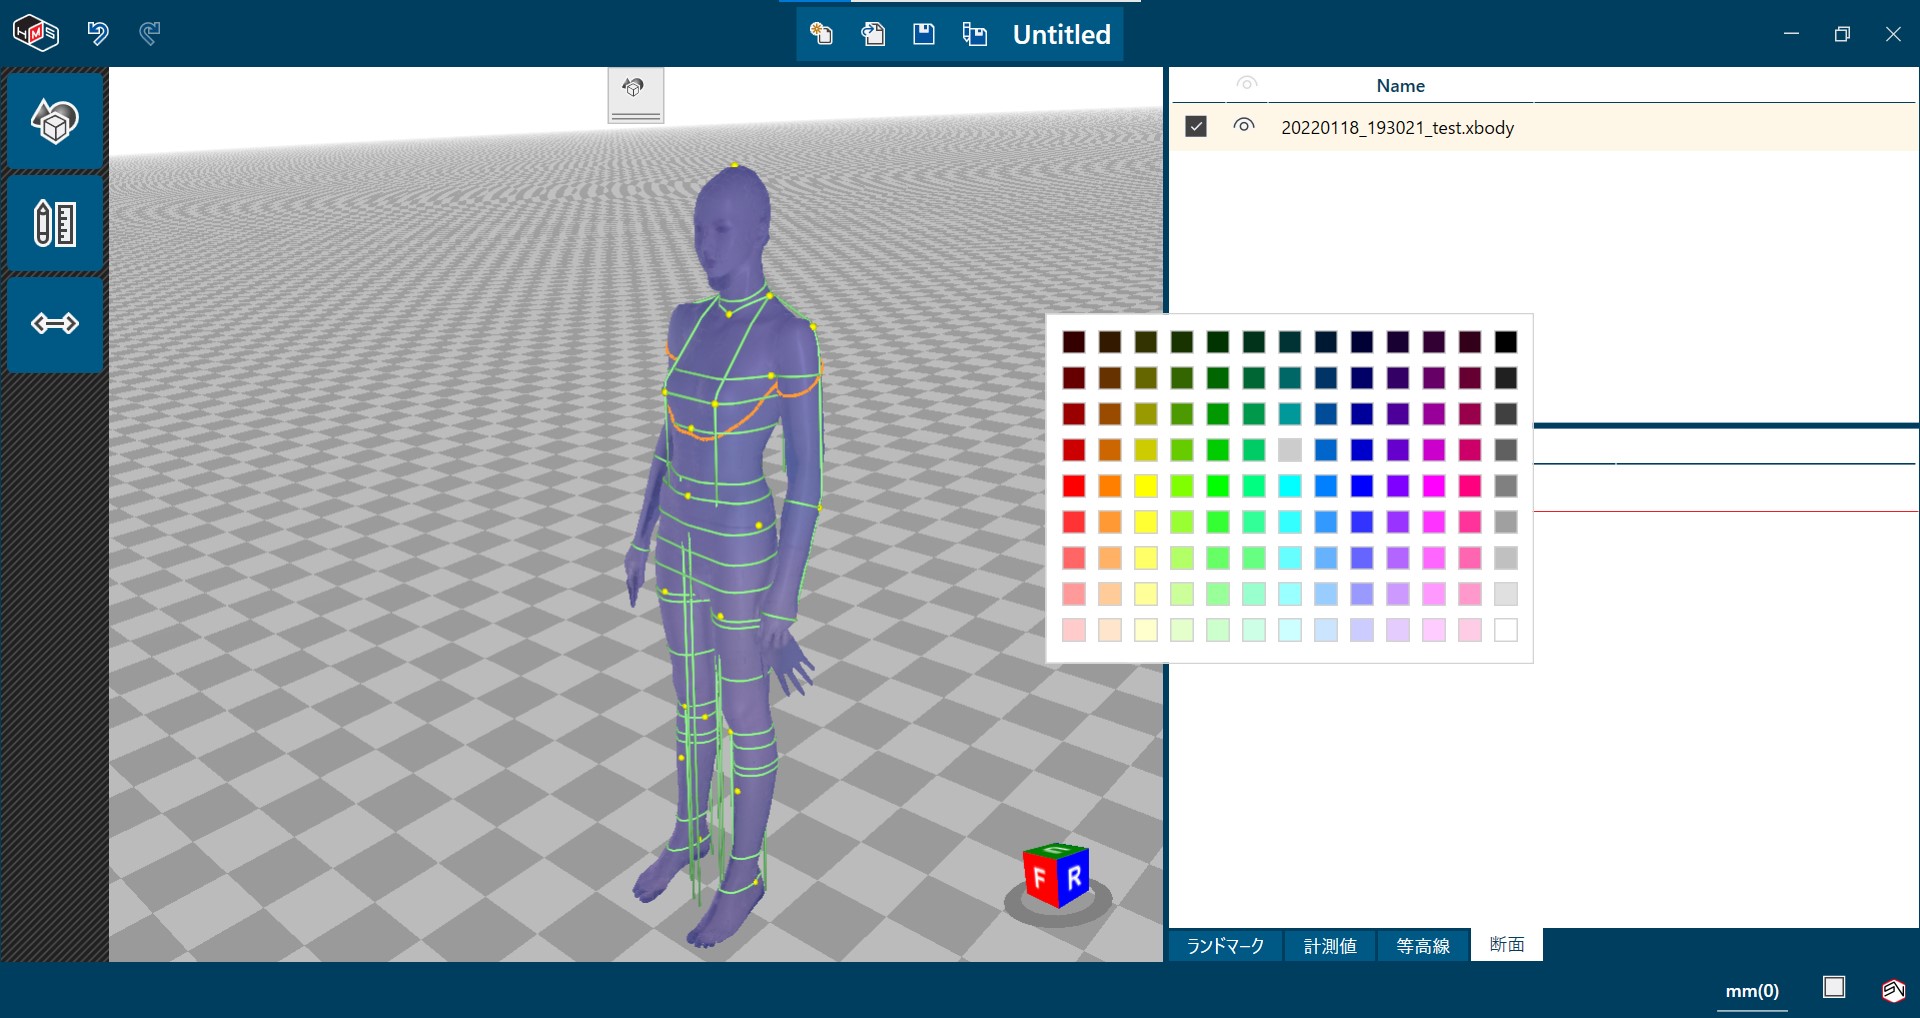
Task: Restore down the application window
Action: coord(1842,34)
